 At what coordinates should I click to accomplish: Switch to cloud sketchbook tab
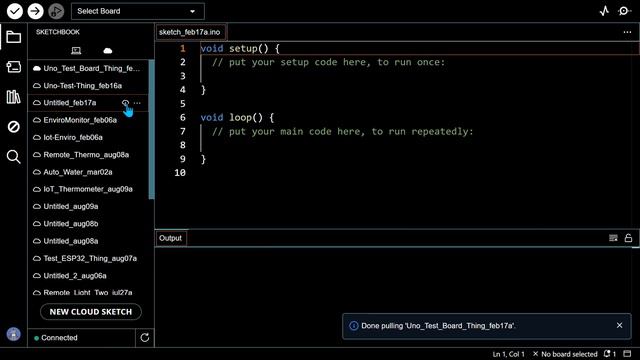point(108,51)
